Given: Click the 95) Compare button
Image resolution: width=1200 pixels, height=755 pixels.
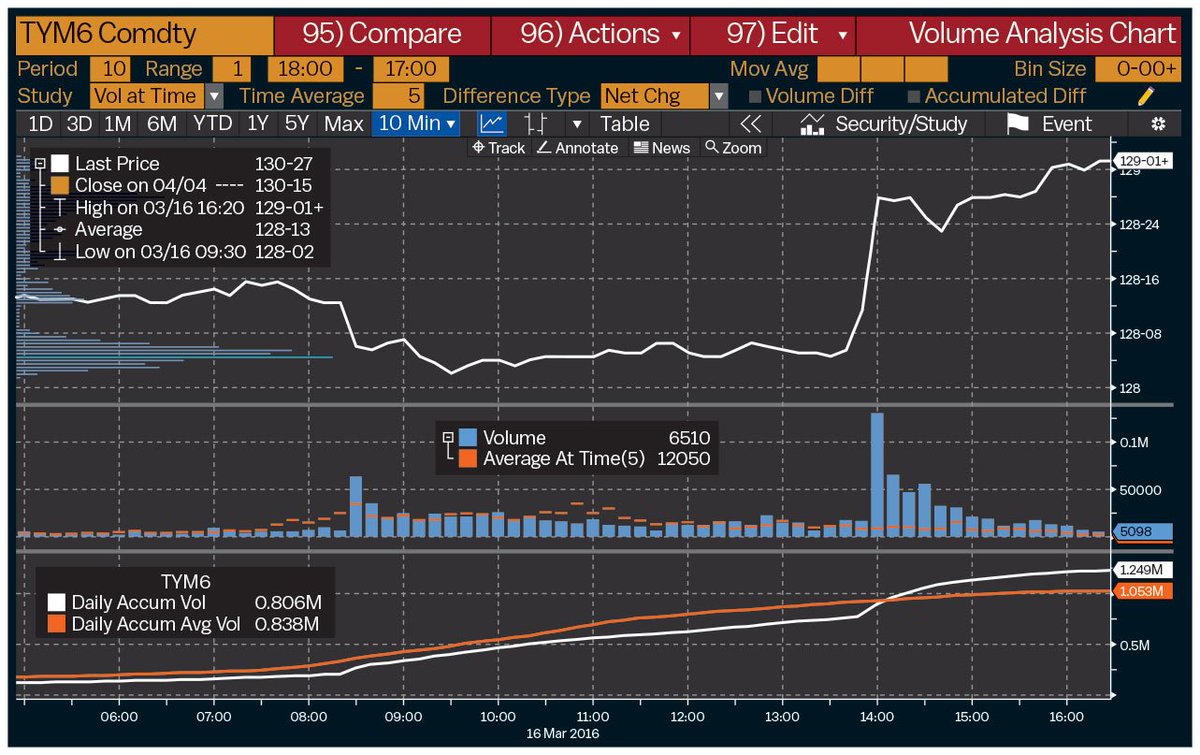Looking at the screenshot, I should point(382,34).
